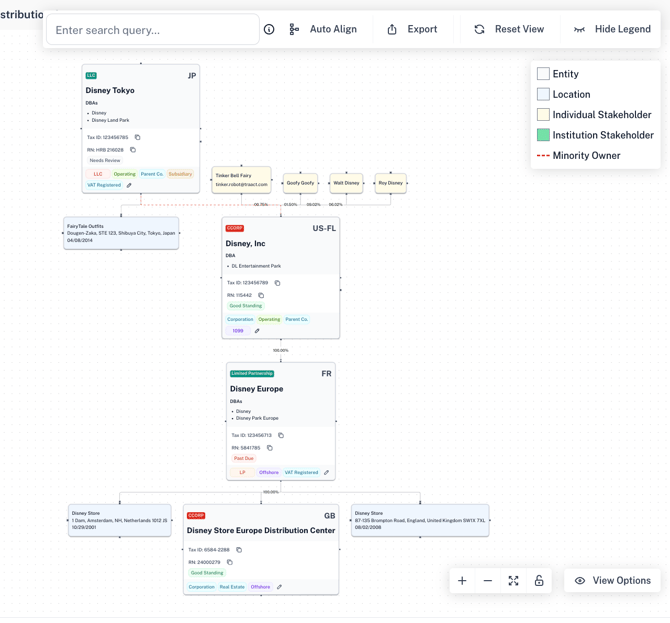This screenshot has height=623, width=670.
Task: Click the Location legend swatch
Action: coord(543,94)
